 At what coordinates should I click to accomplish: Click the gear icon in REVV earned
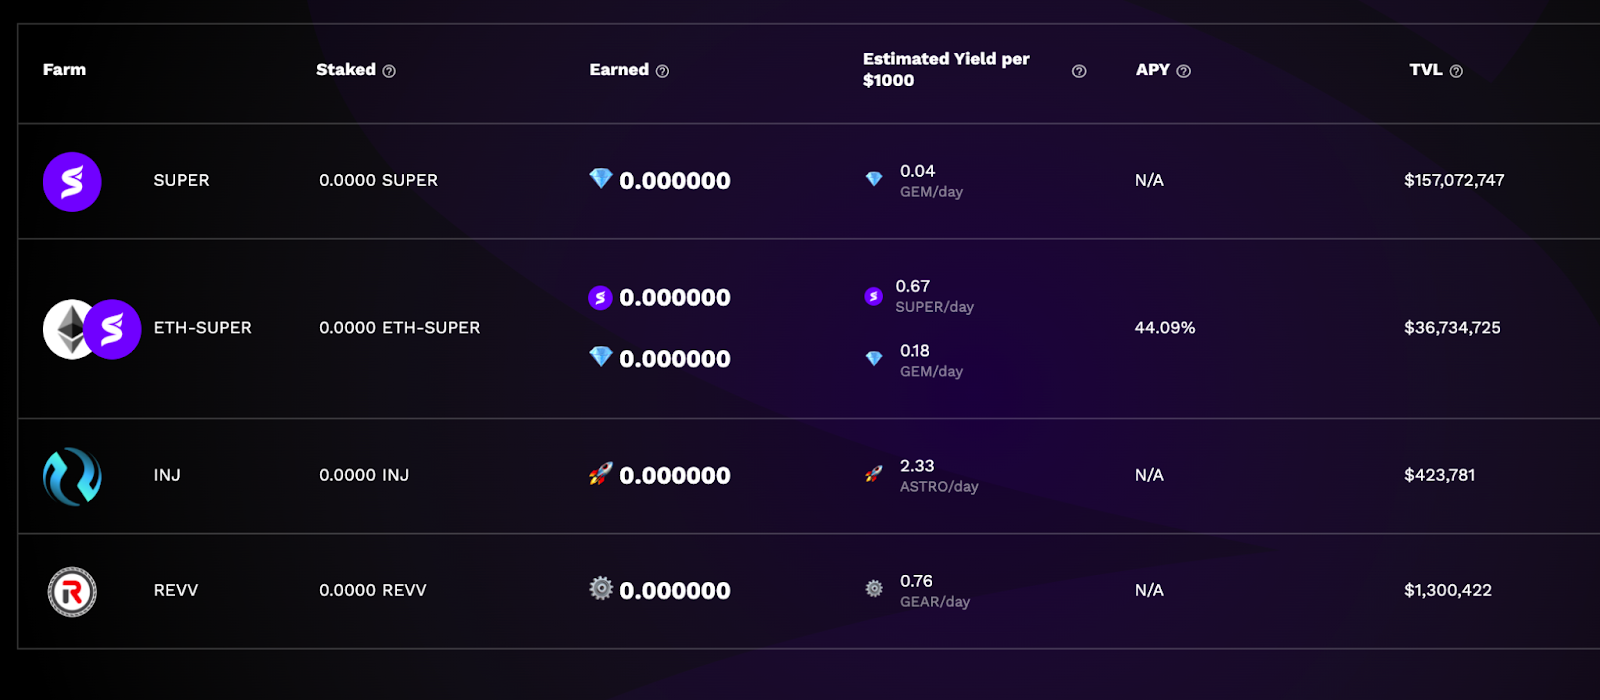(600, 589)
